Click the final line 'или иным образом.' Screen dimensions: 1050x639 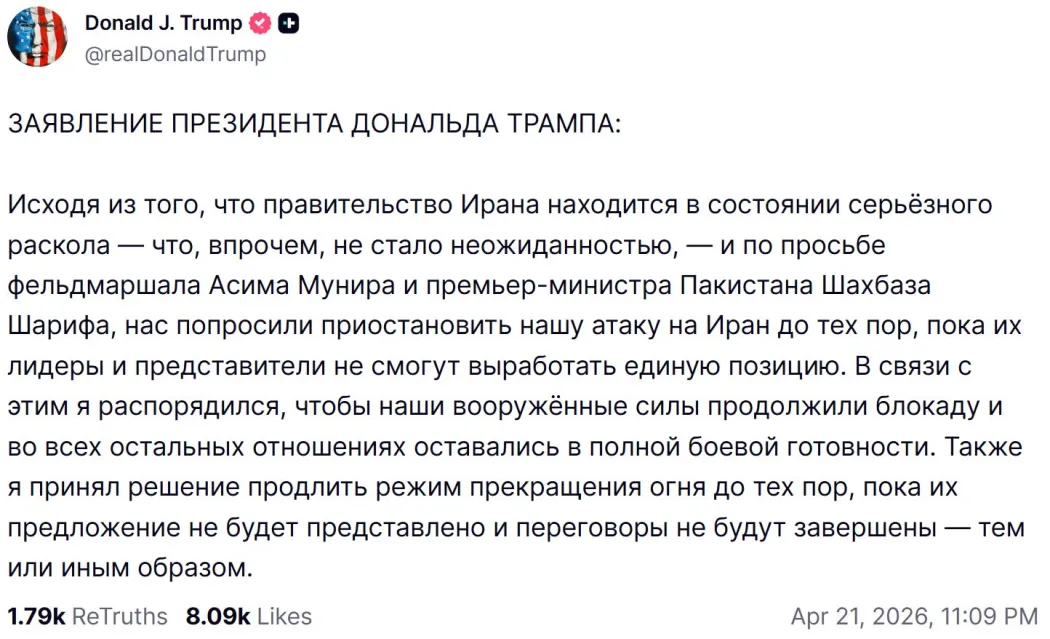point(130,569)
